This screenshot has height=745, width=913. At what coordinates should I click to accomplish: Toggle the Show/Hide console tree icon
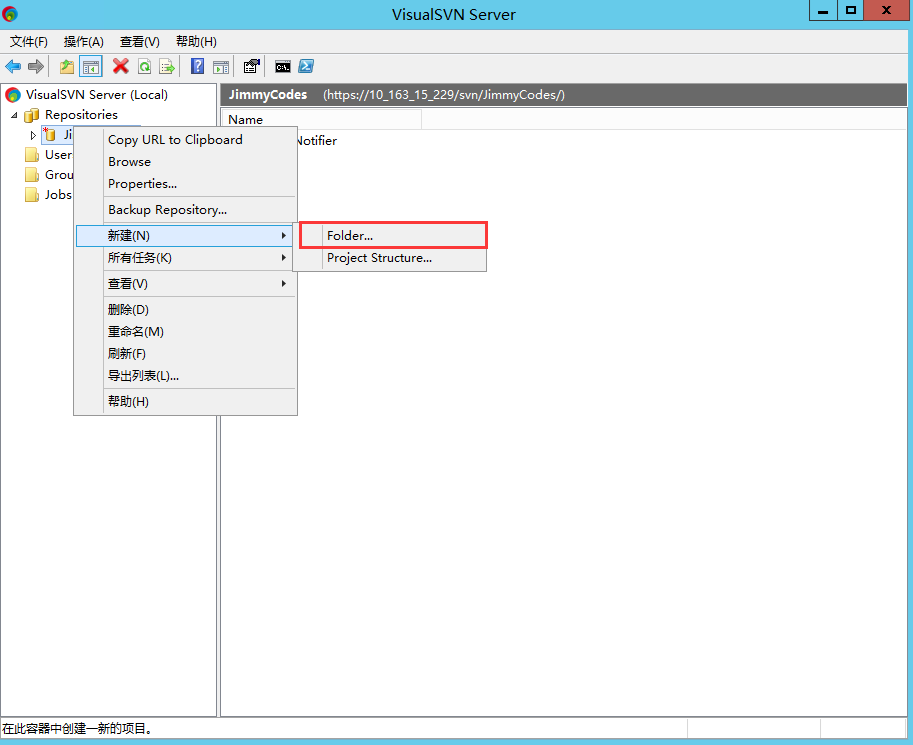tap(91, 66)
